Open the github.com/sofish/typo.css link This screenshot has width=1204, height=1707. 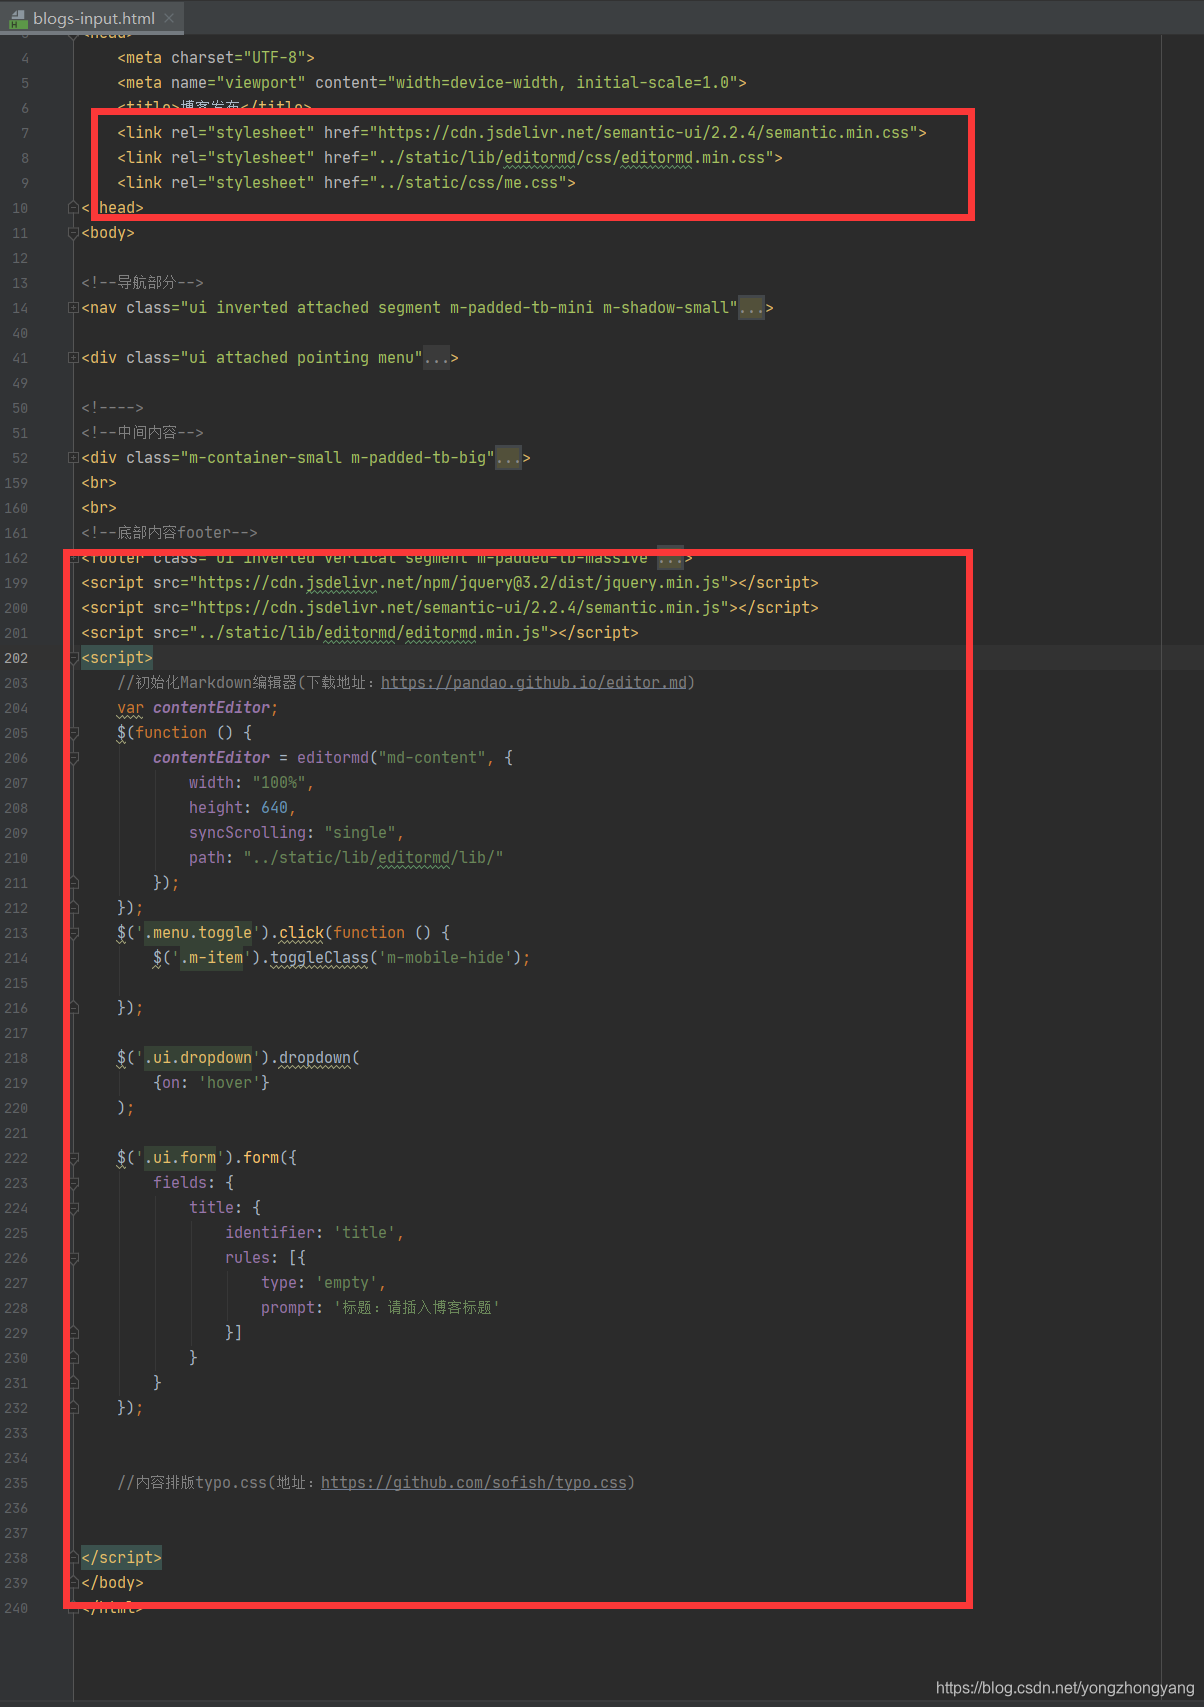(474, 1483)
